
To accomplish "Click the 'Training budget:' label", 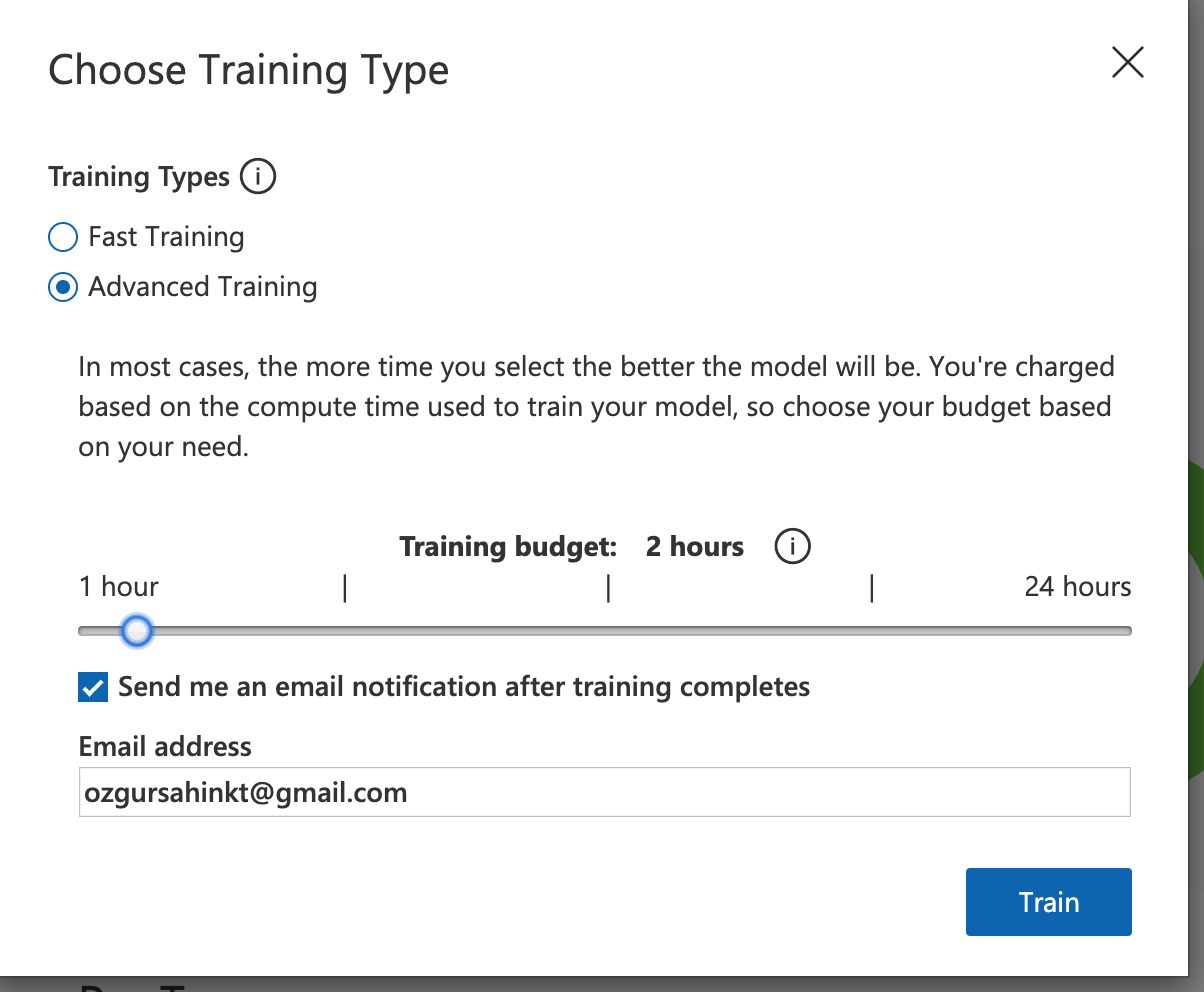I will (x=509, y=547).
